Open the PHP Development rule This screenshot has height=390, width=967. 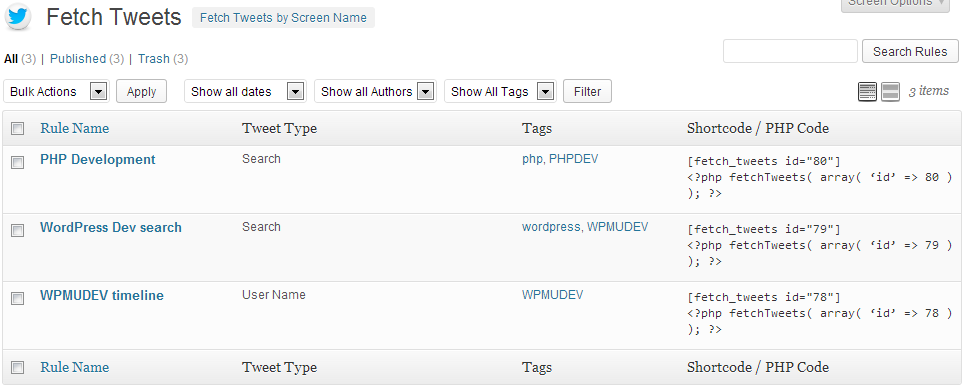[97, 159]
